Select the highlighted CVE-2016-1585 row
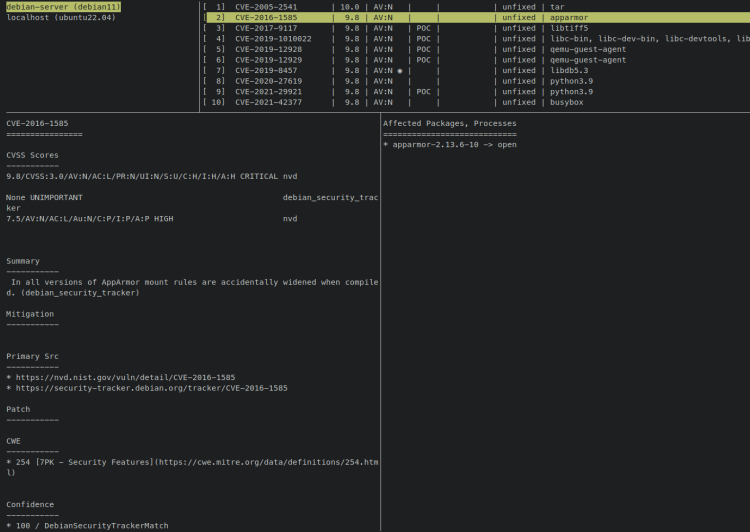Image resolution: width=750 pixels, height=532 pixels. tap(476, 17)
